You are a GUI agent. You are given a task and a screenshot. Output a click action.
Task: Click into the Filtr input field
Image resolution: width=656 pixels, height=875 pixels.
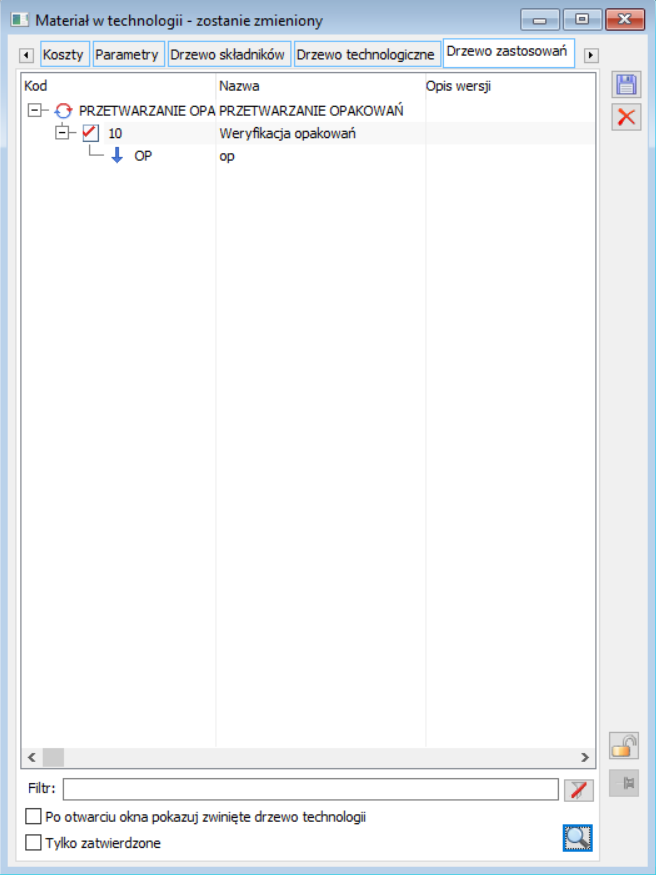pyautogui.click(x=311, y=789)
